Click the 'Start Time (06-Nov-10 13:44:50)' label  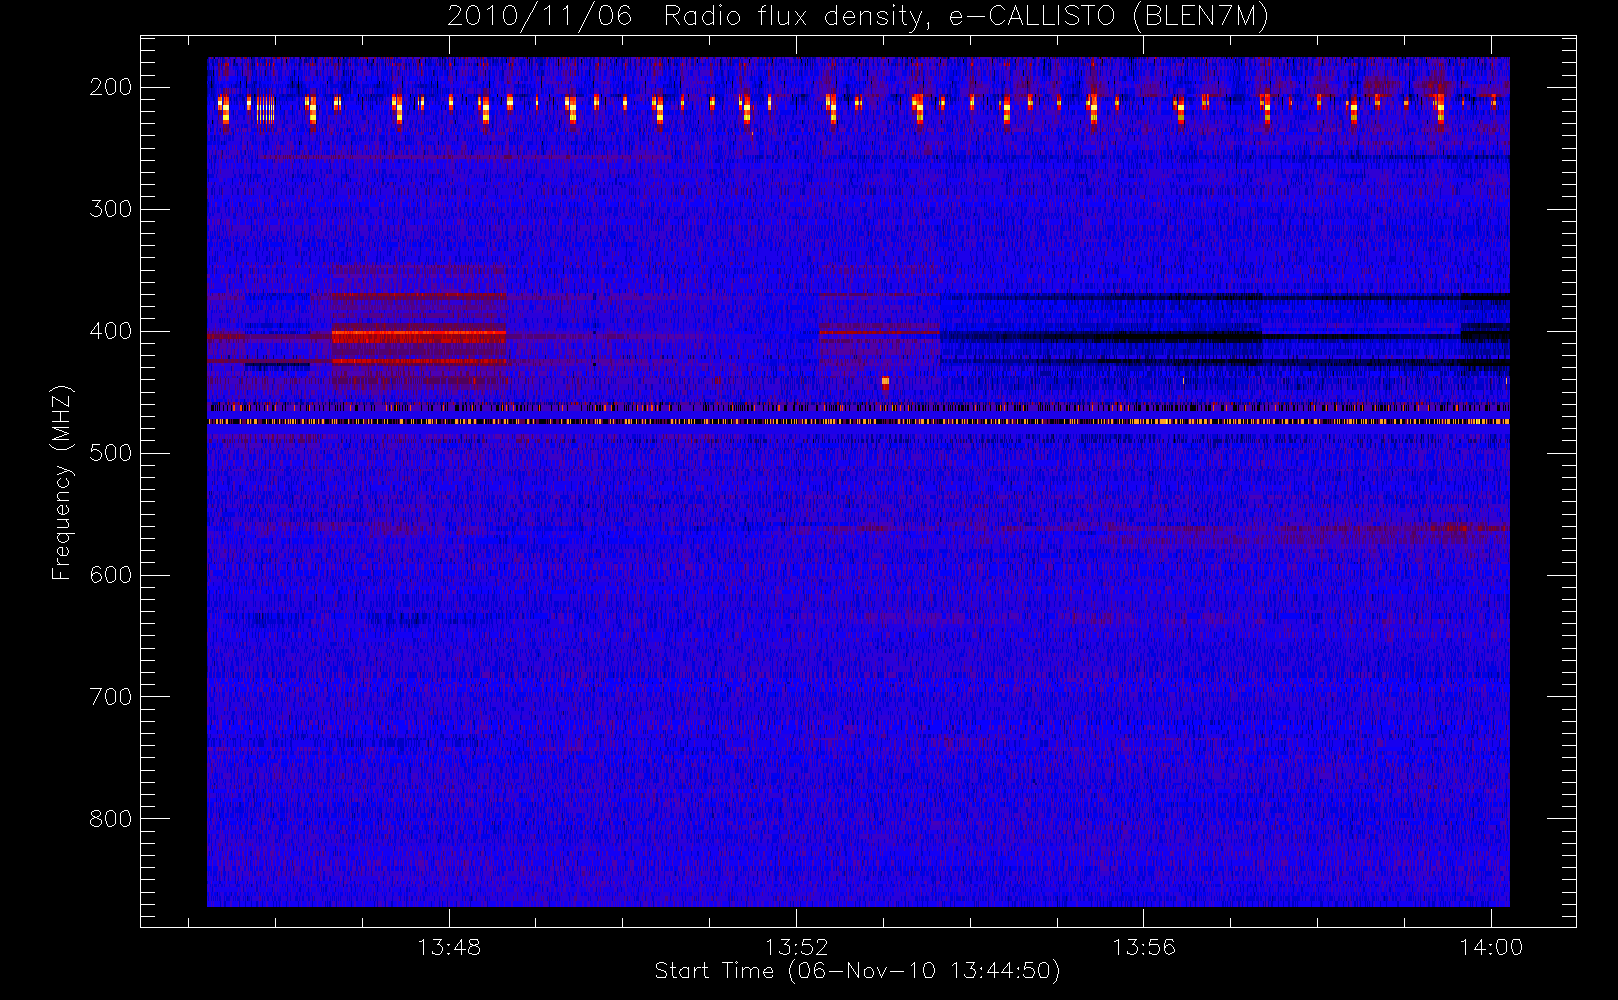(857, 971)
